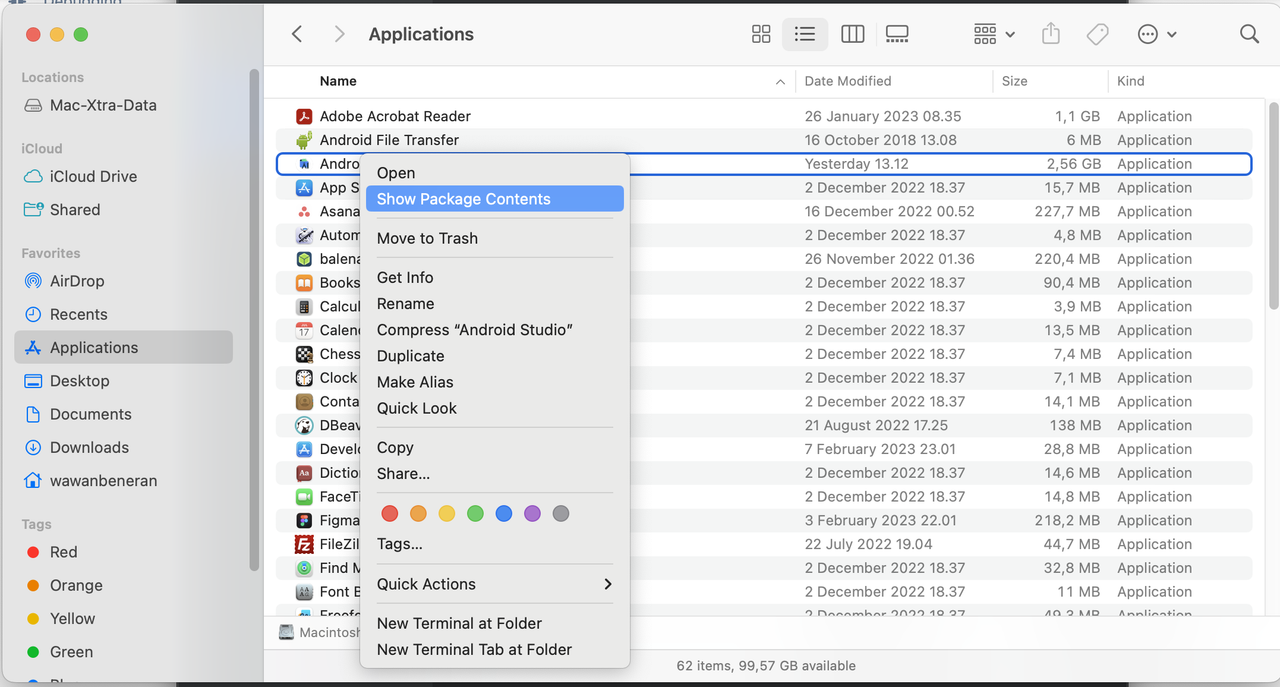
Task: Click the balenaEtcher app icon
Action: [304, 259]
